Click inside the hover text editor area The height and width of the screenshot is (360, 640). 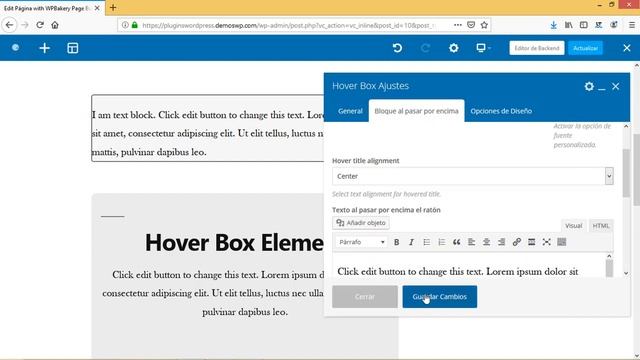[x=469, y=266]
